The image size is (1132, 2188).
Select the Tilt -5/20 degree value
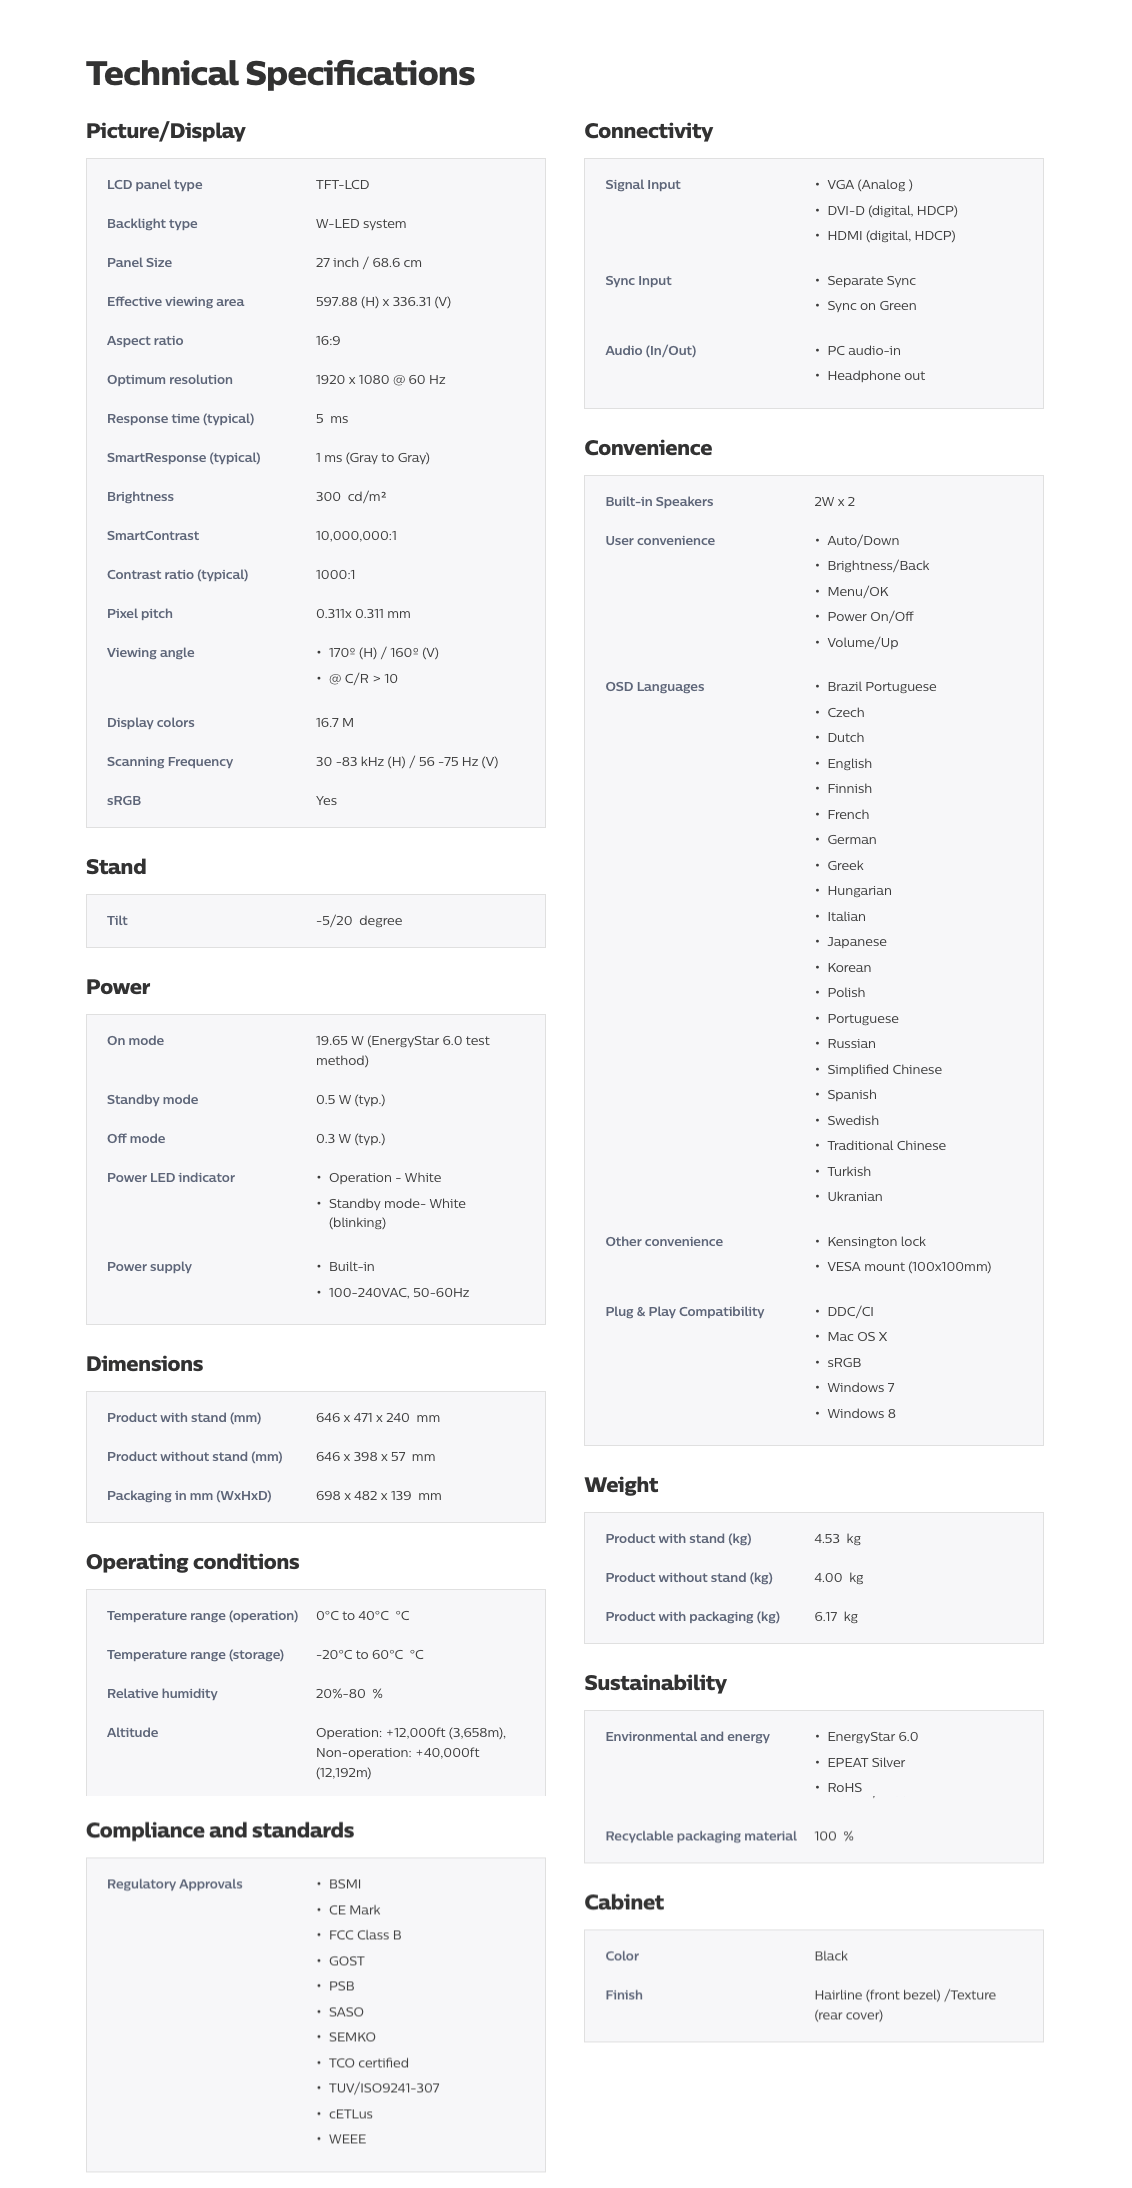359,921
